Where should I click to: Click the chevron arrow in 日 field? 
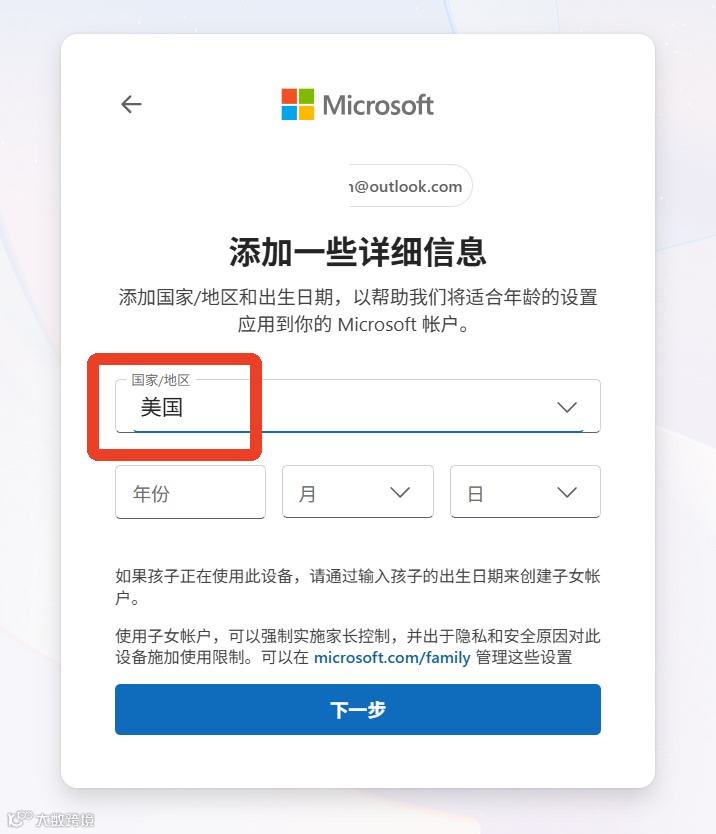click(x=567, y=493)
